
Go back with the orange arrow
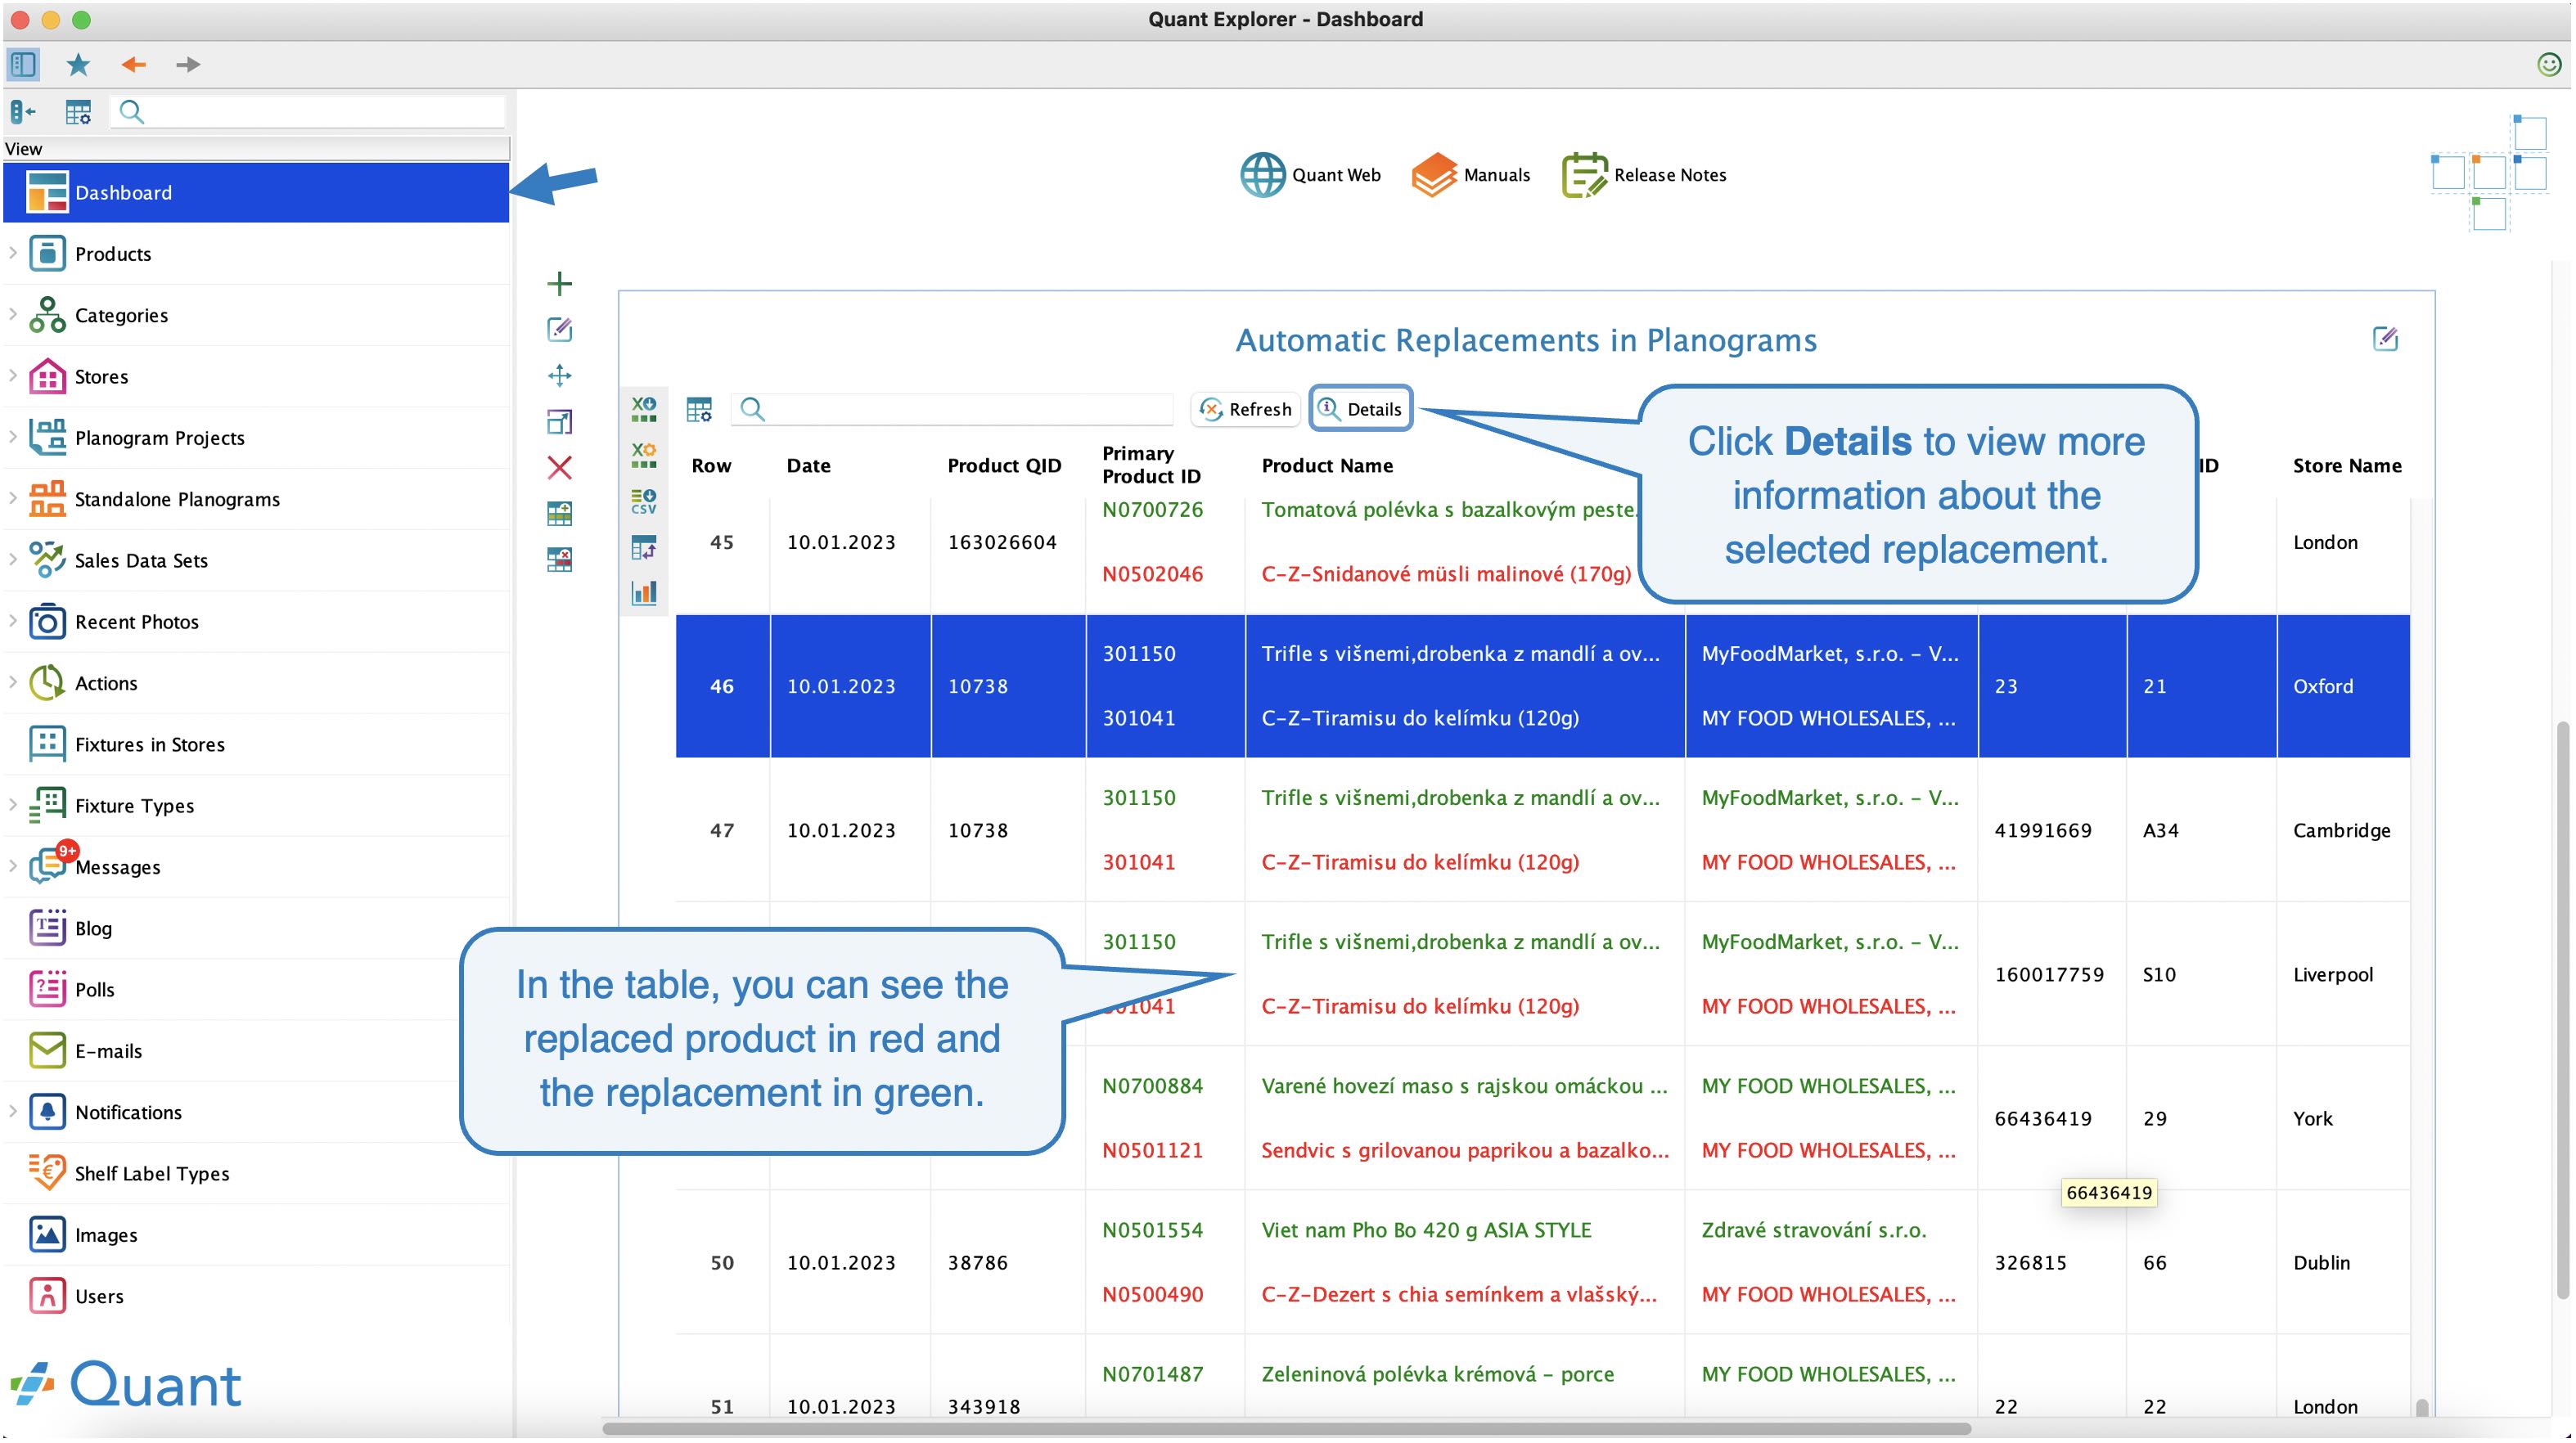(133, 65)
